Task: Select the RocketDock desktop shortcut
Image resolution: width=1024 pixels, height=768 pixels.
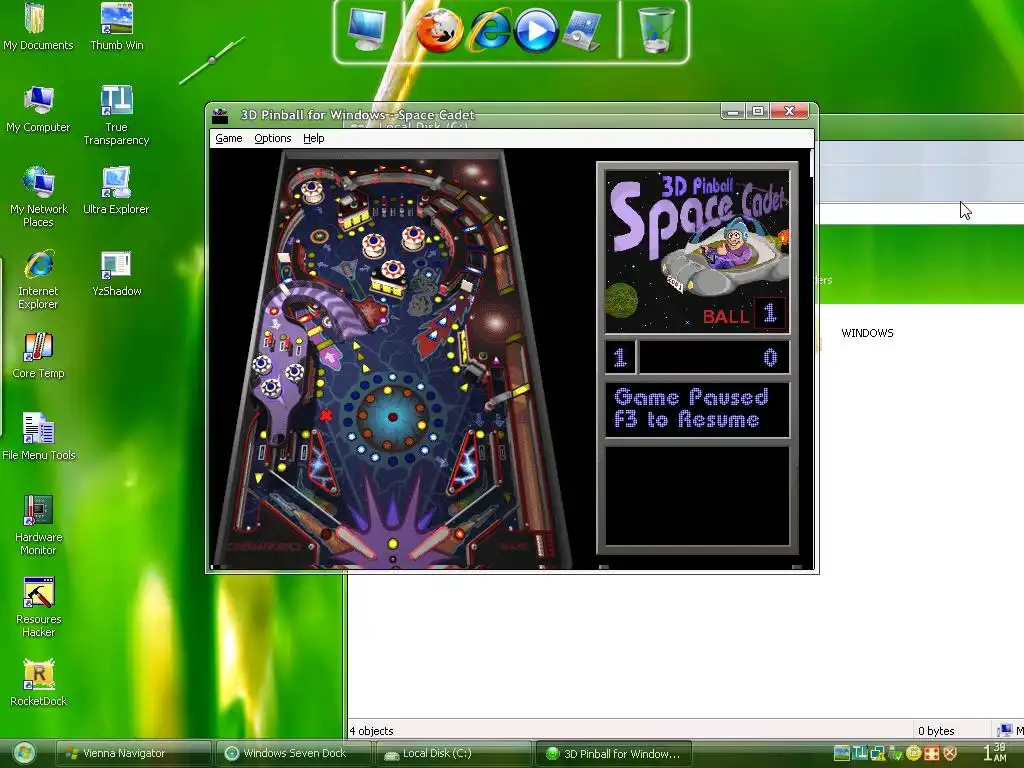Action: point(39,684)
